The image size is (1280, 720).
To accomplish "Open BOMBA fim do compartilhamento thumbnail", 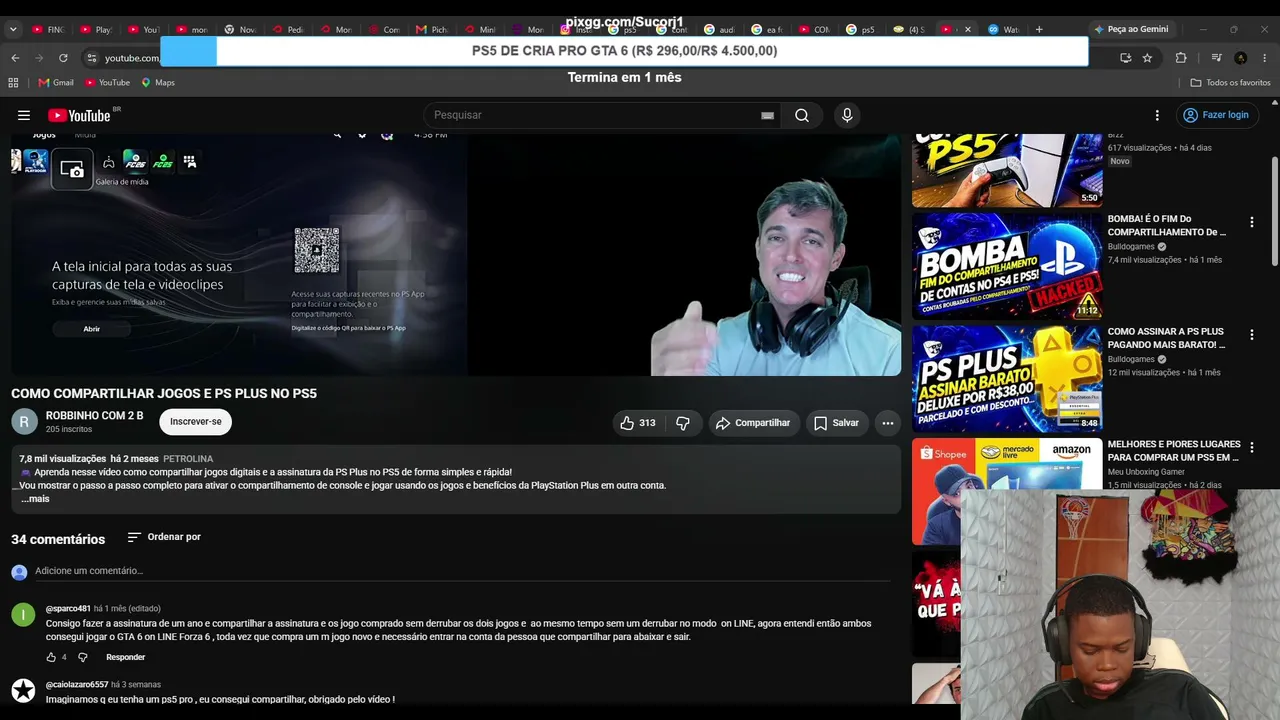I will coord(1007,265).
